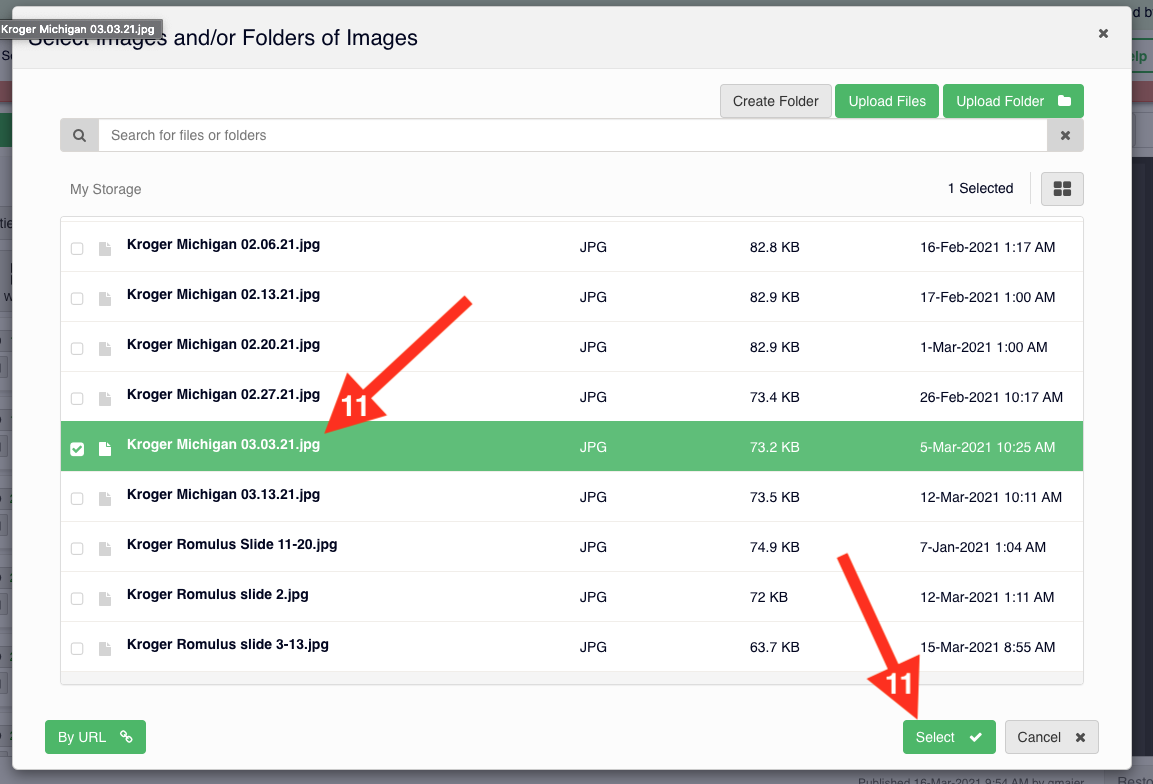Click date 12-Mar-2021 1:11 AM

[988, 598]
